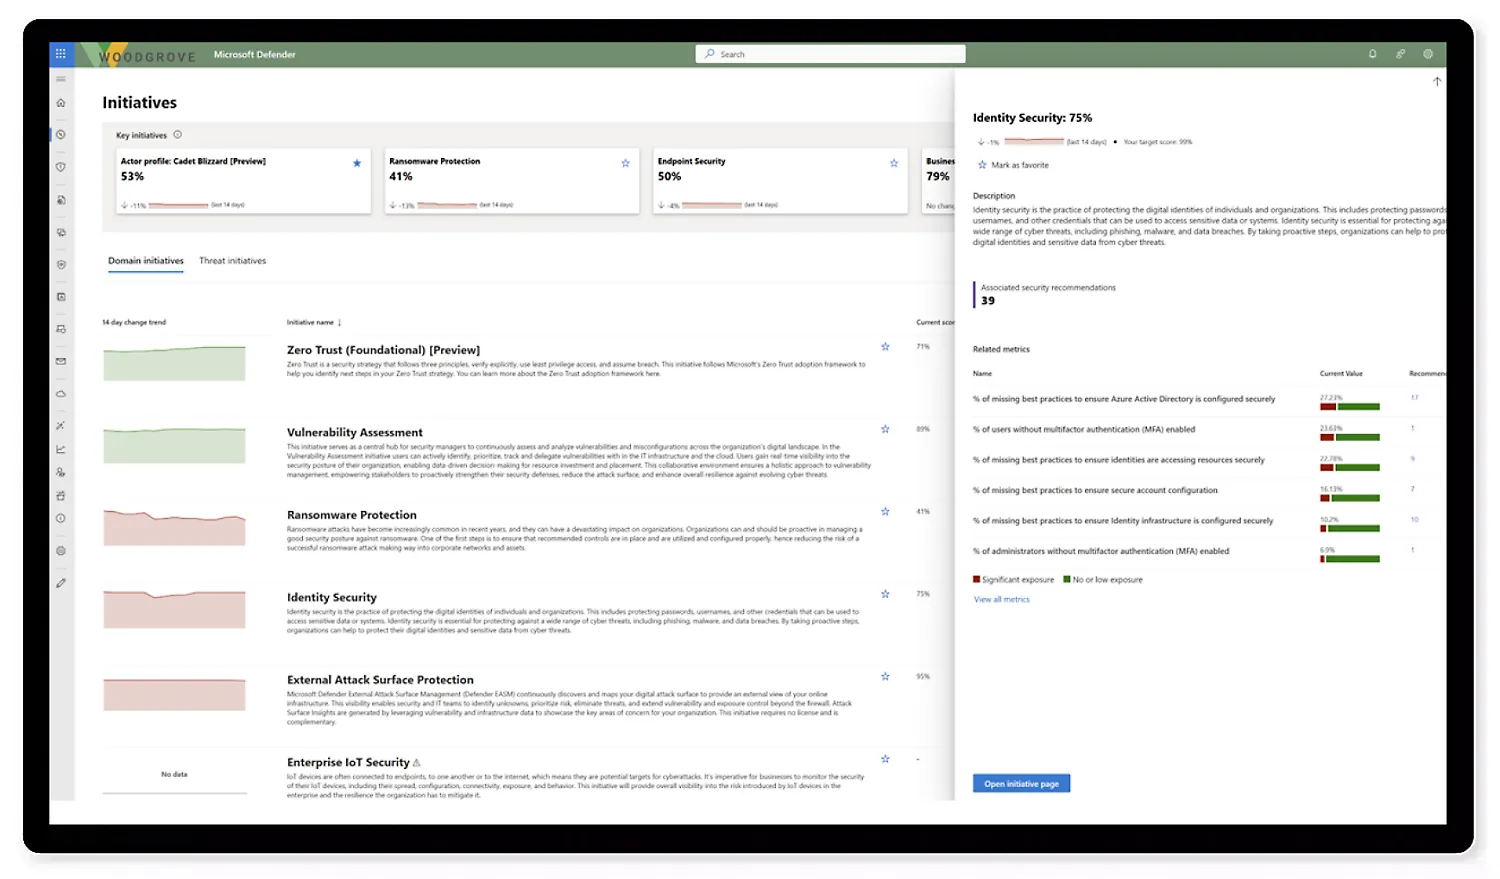This screenshot has width=1500, height=879.
Task: Click the External Attack Surface trend chart
Action: click(174, 694)
